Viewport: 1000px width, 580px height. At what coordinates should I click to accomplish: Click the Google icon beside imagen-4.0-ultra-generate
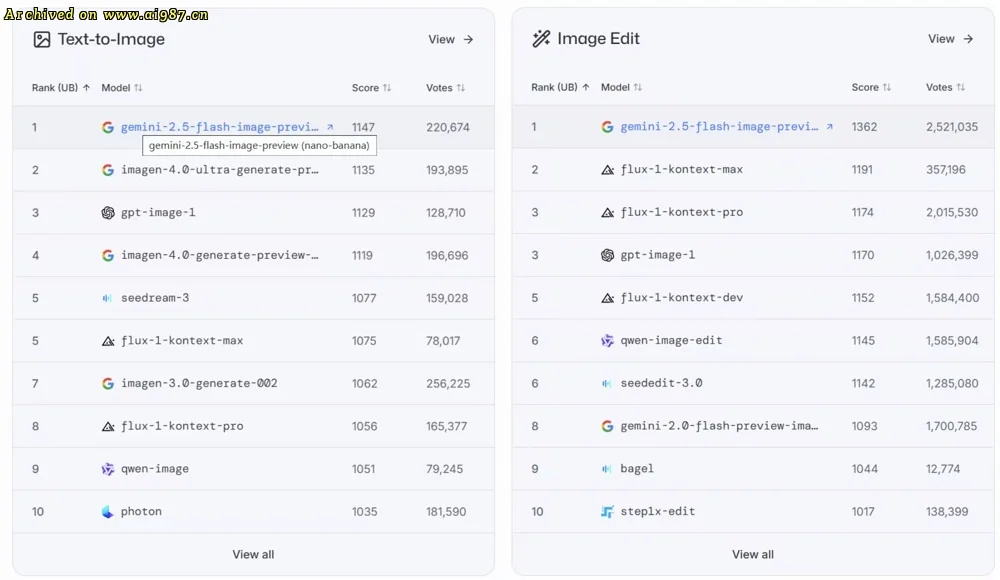coord(108,170)
